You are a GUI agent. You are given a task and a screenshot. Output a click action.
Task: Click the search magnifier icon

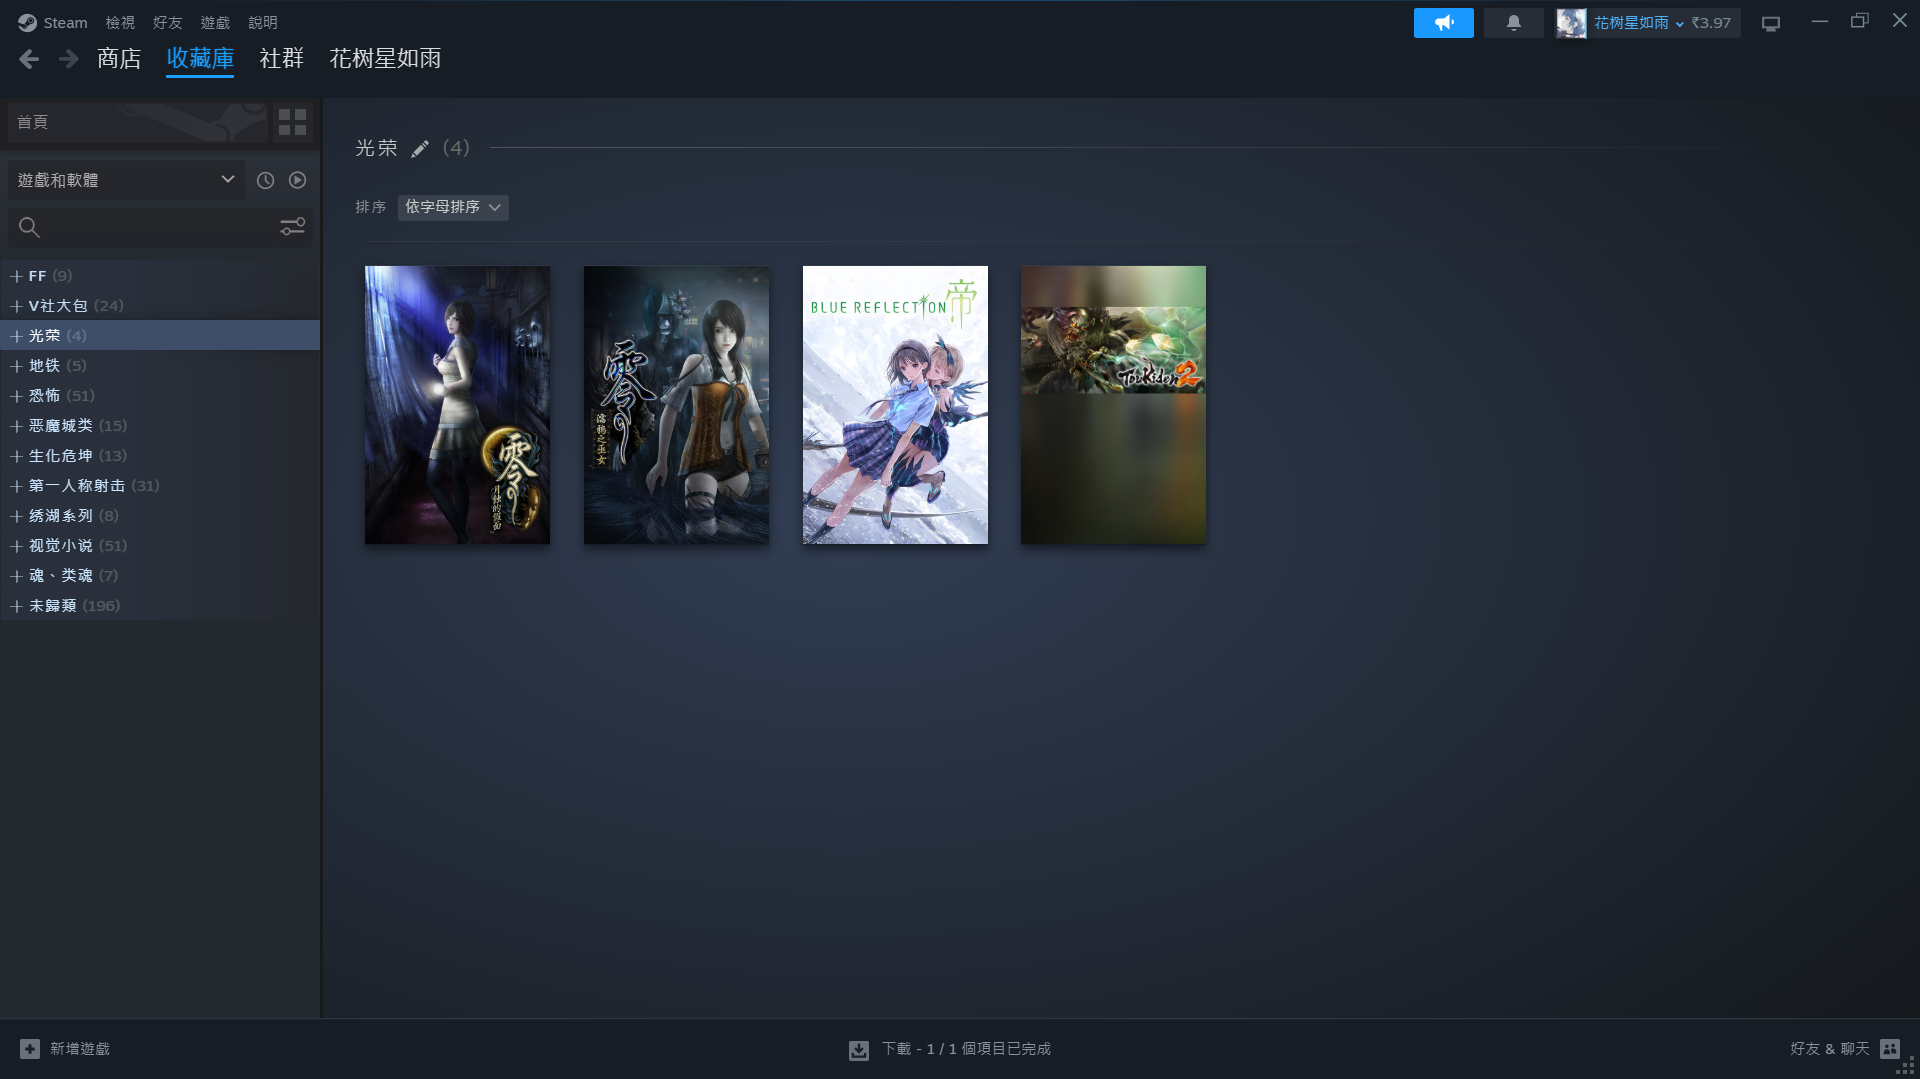tap(29, 227)
